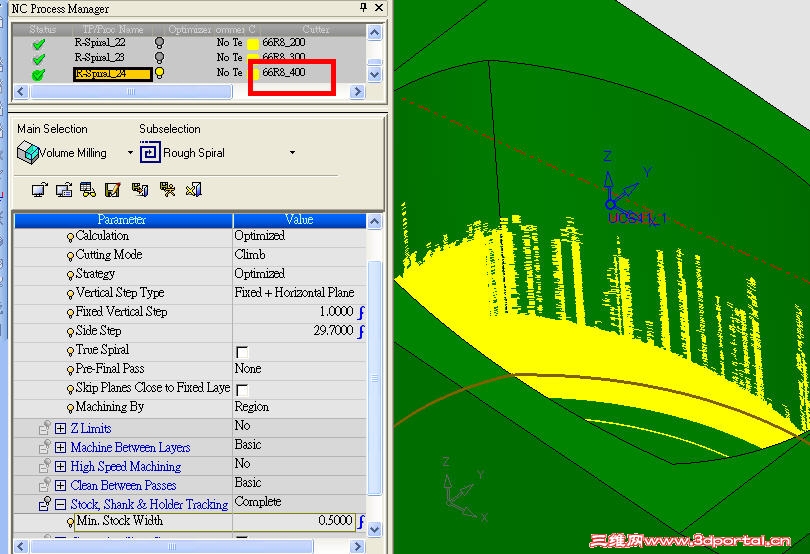Image resolution: width=810 pixels, height=554 pixels.
Task: Click the bulb icon beside Calculation parameter
Action: [70, 237]
